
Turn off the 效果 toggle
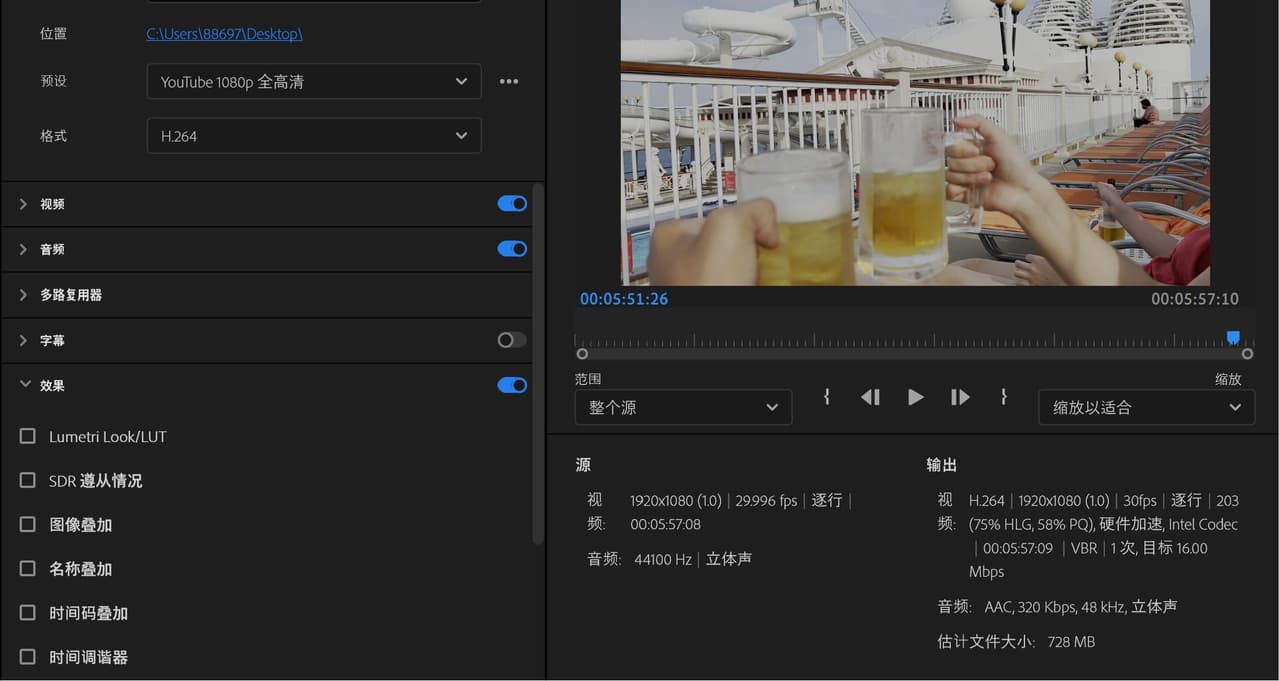(511, 384)
